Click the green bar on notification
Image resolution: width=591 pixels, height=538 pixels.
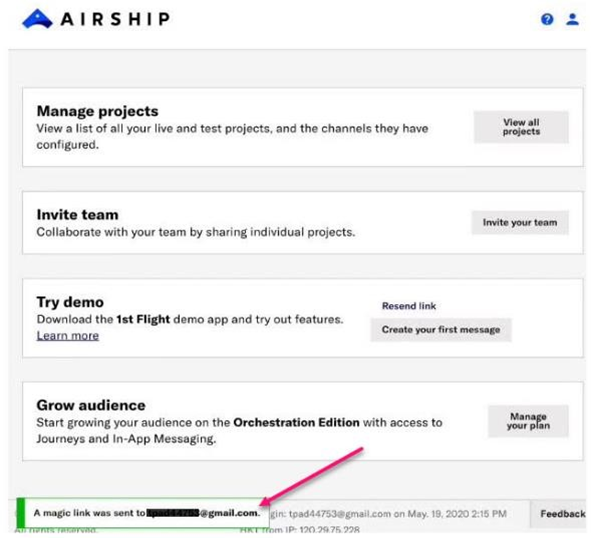pyautogui.click(x=21, y=513)
